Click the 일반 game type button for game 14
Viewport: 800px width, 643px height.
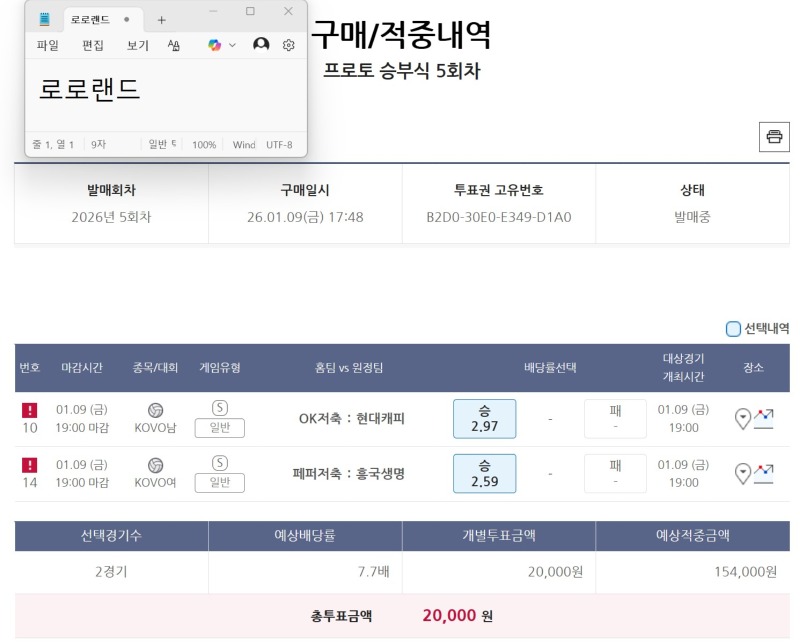click(x=219, y=482)
